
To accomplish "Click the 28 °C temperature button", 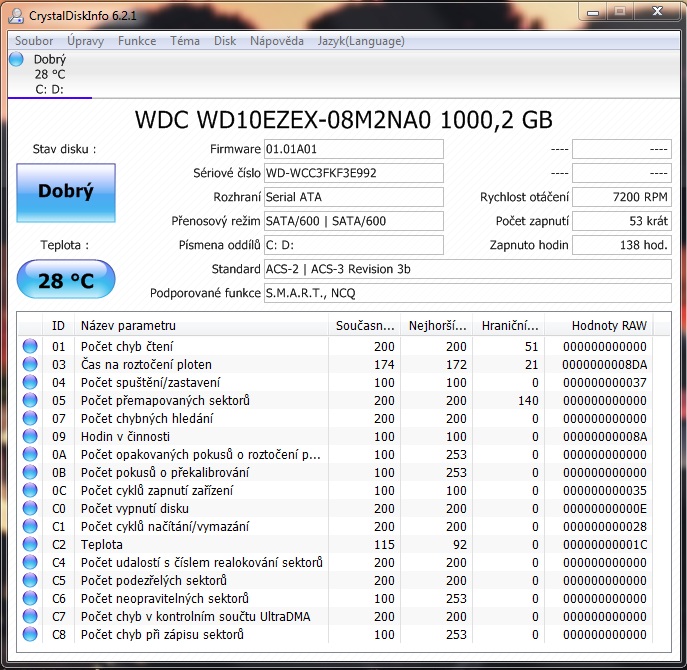I will tap(66, 279).
